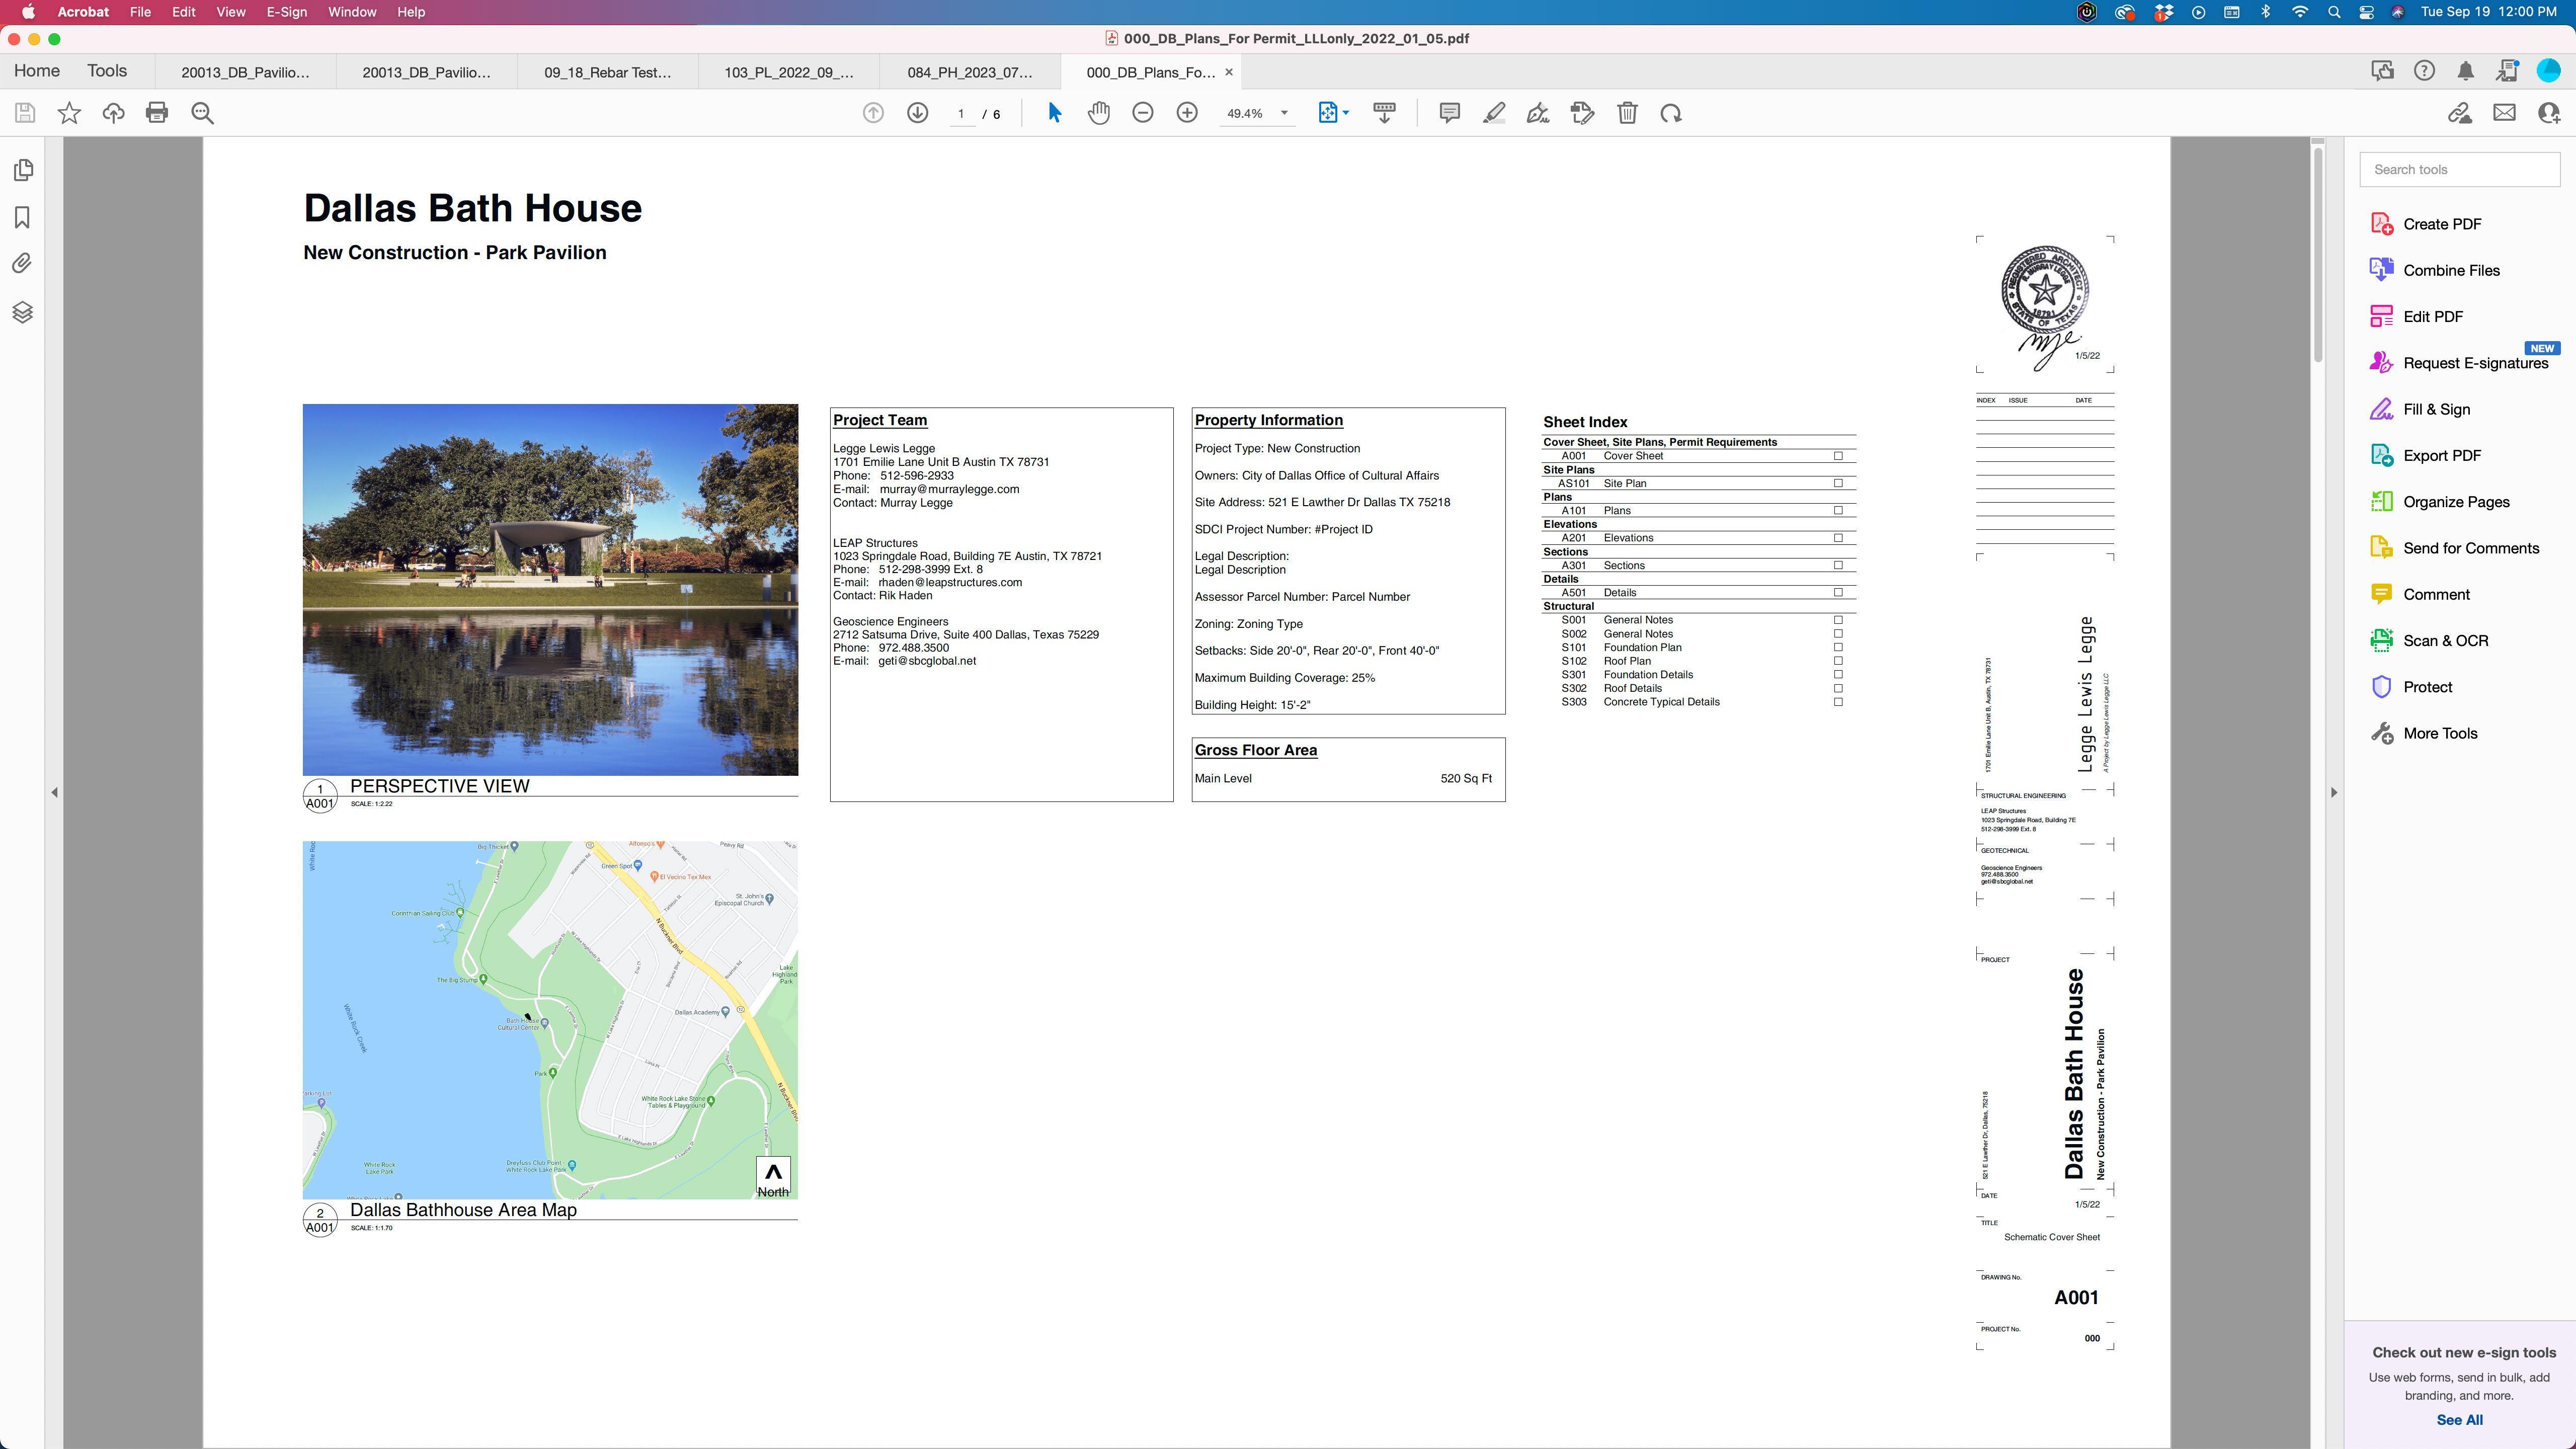Click the Zoom Out minus icon
Viewport: 2576px width, 1449px height.
click(x=1143, y=113)
